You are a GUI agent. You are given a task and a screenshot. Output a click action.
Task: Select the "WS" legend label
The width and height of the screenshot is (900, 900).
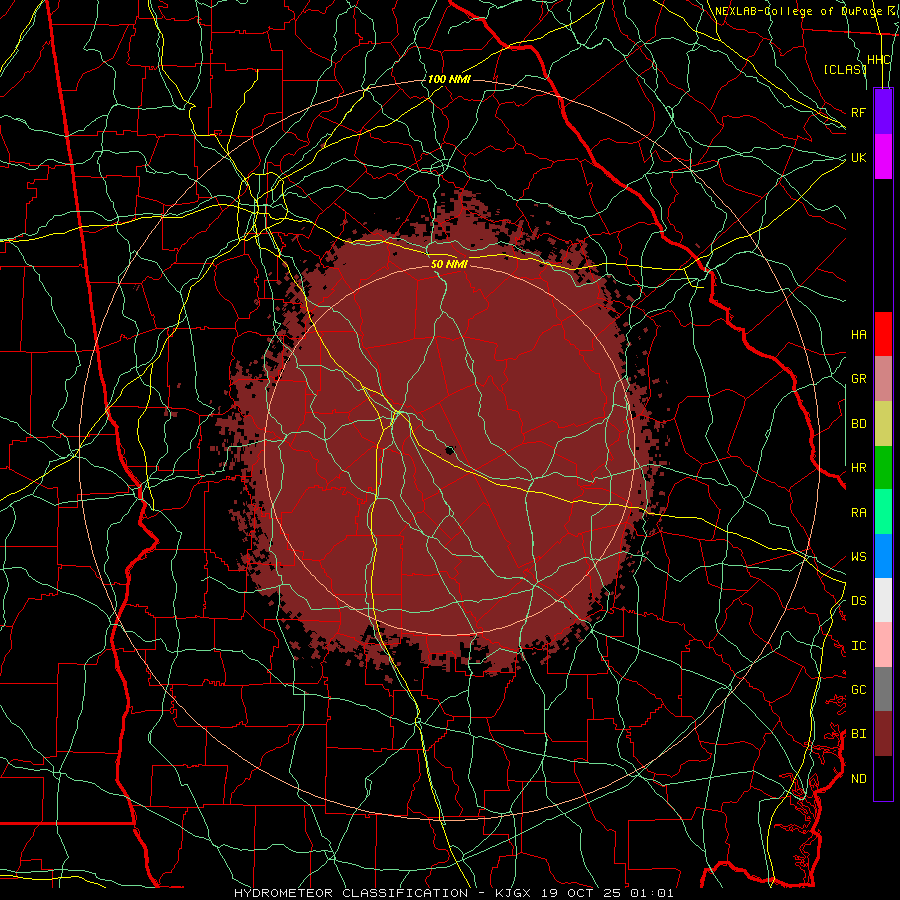858,557
